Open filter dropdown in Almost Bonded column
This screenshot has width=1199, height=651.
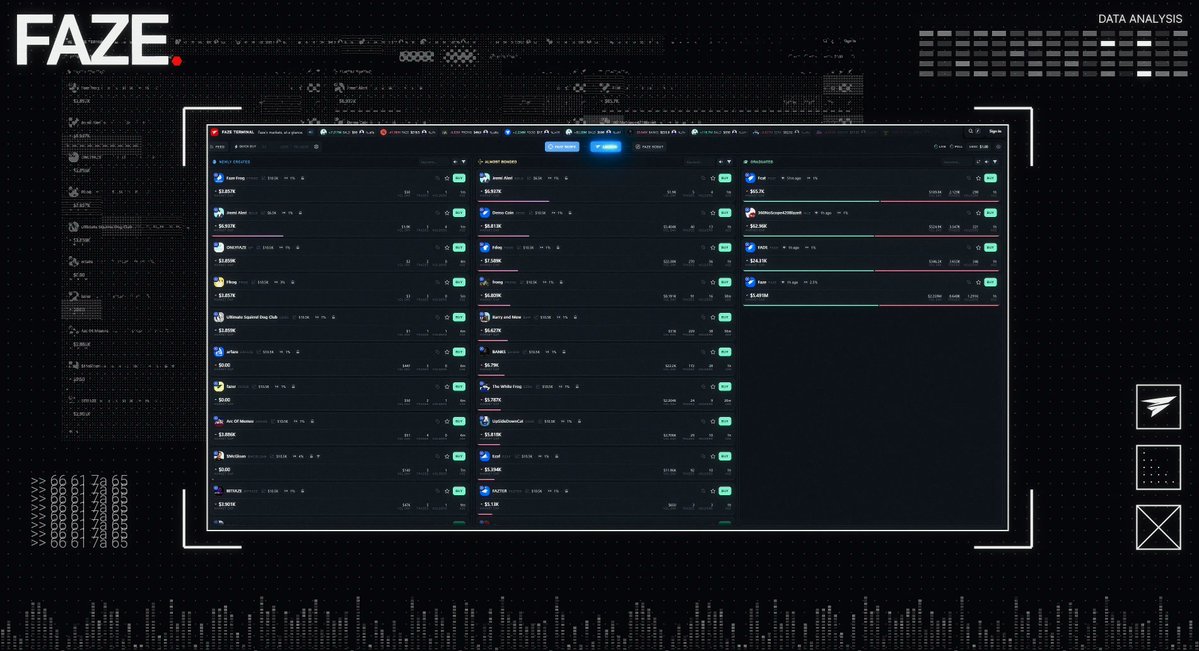pos(729,162)
